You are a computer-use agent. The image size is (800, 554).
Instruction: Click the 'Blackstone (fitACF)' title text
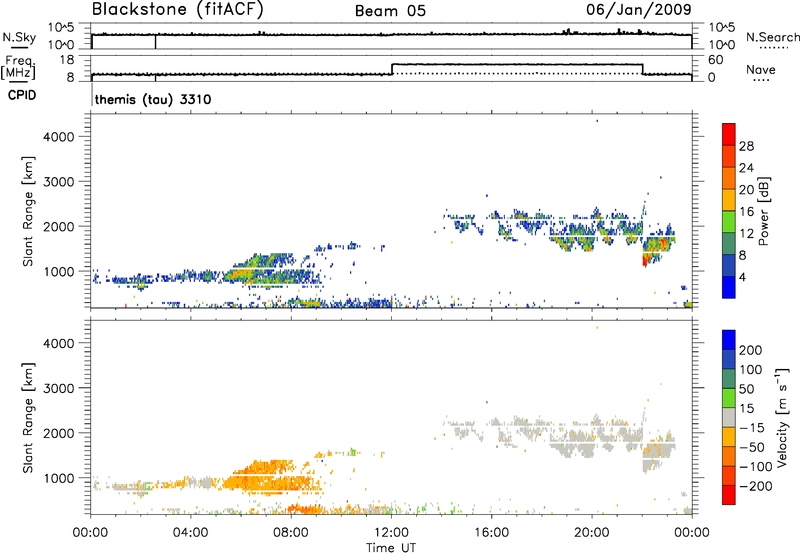pyautogui.click(x=178, y=10)
